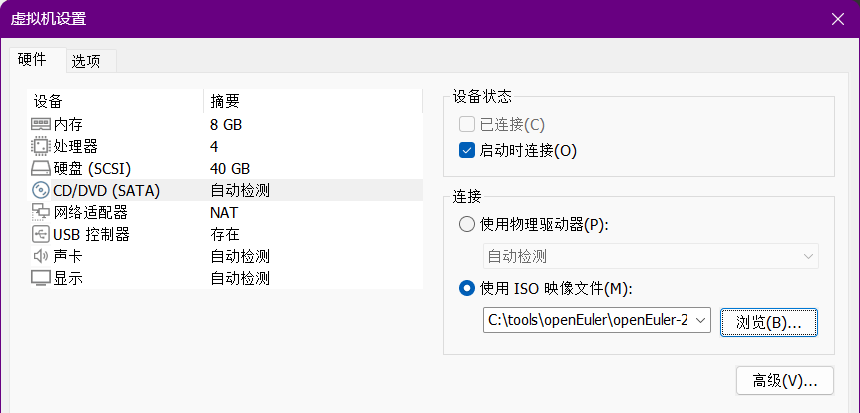Switch to the 选项 tab
This screenshot has height=413, width=860.
point(86,61)
